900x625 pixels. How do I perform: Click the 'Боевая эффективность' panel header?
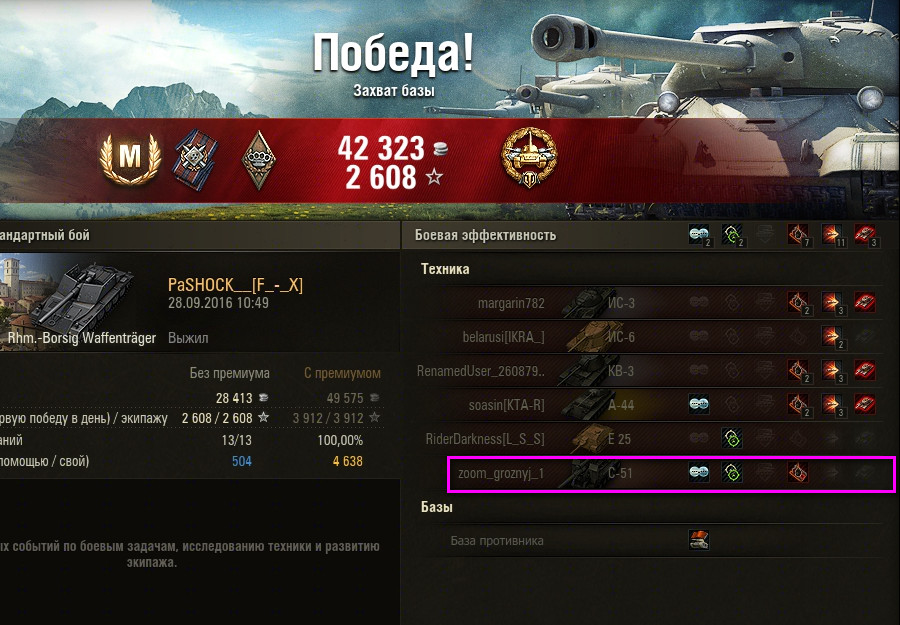click(x=486, y=235)
